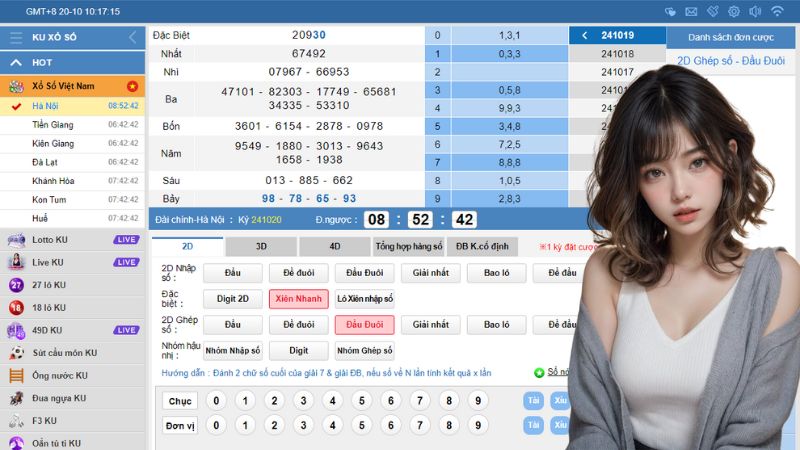Click the brush theme icon in top bar
This screenshot has width=800, height=450.
click(712, 11)
